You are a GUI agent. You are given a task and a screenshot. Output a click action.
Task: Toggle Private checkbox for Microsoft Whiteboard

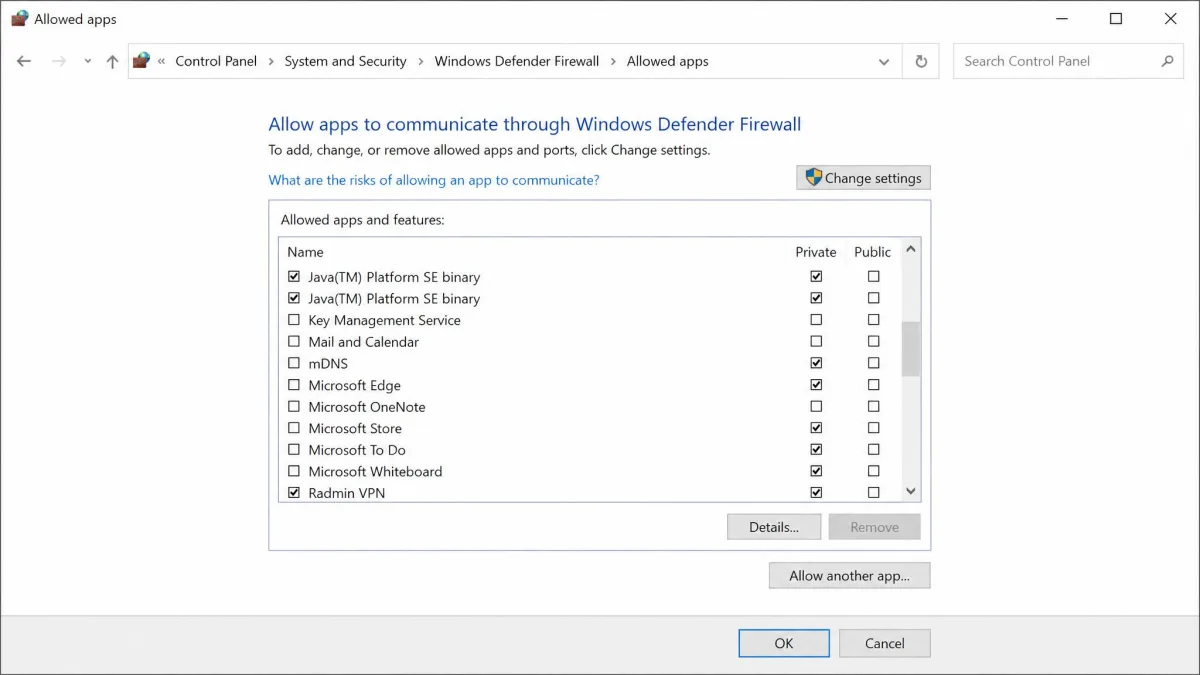(816, 471)
